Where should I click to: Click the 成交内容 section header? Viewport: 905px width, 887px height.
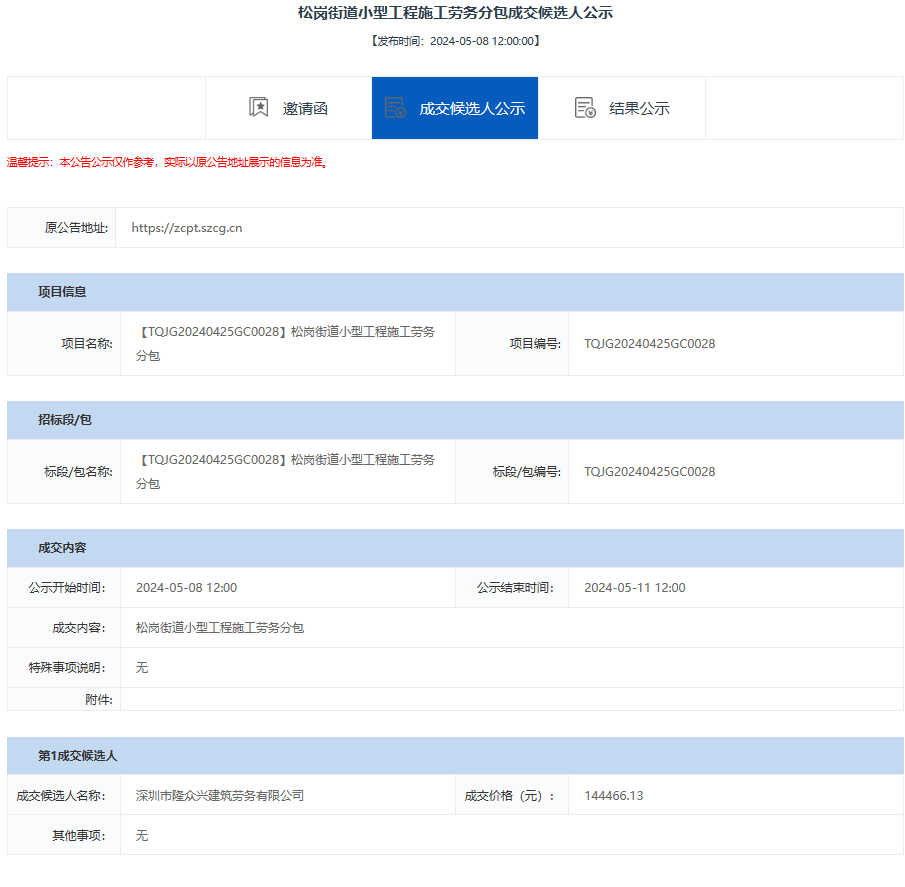[x=62, y=548]
